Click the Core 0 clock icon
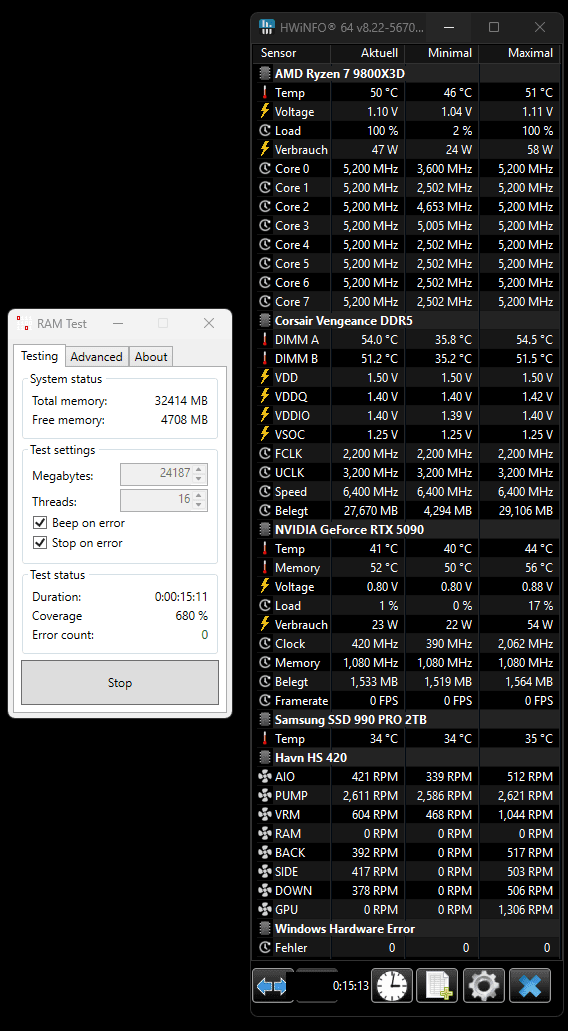The image size is (568, 1031). point(265,168)
